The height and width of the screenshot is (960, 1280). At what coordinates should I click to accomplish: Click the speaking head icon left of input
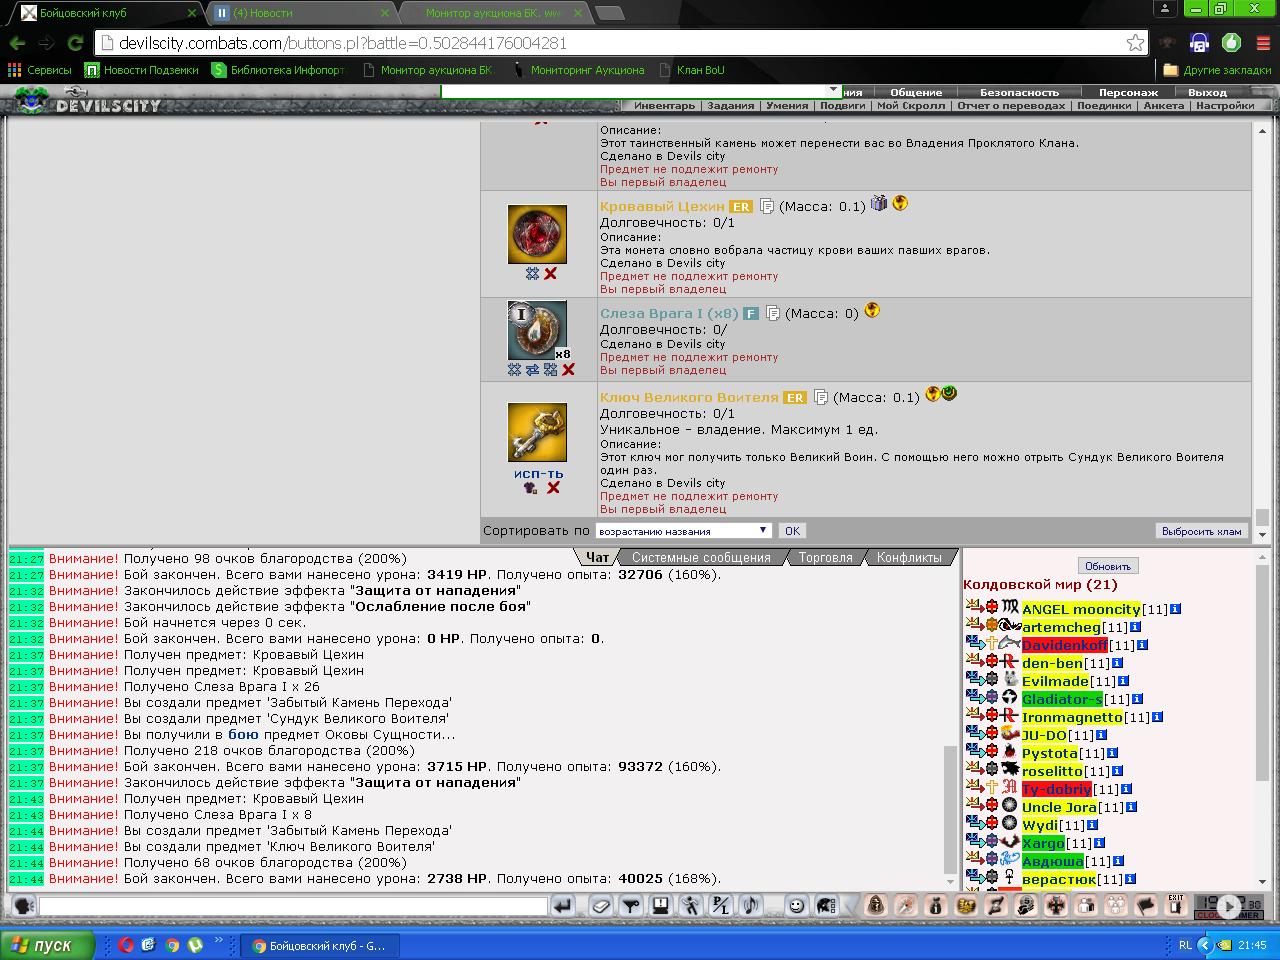23,906
